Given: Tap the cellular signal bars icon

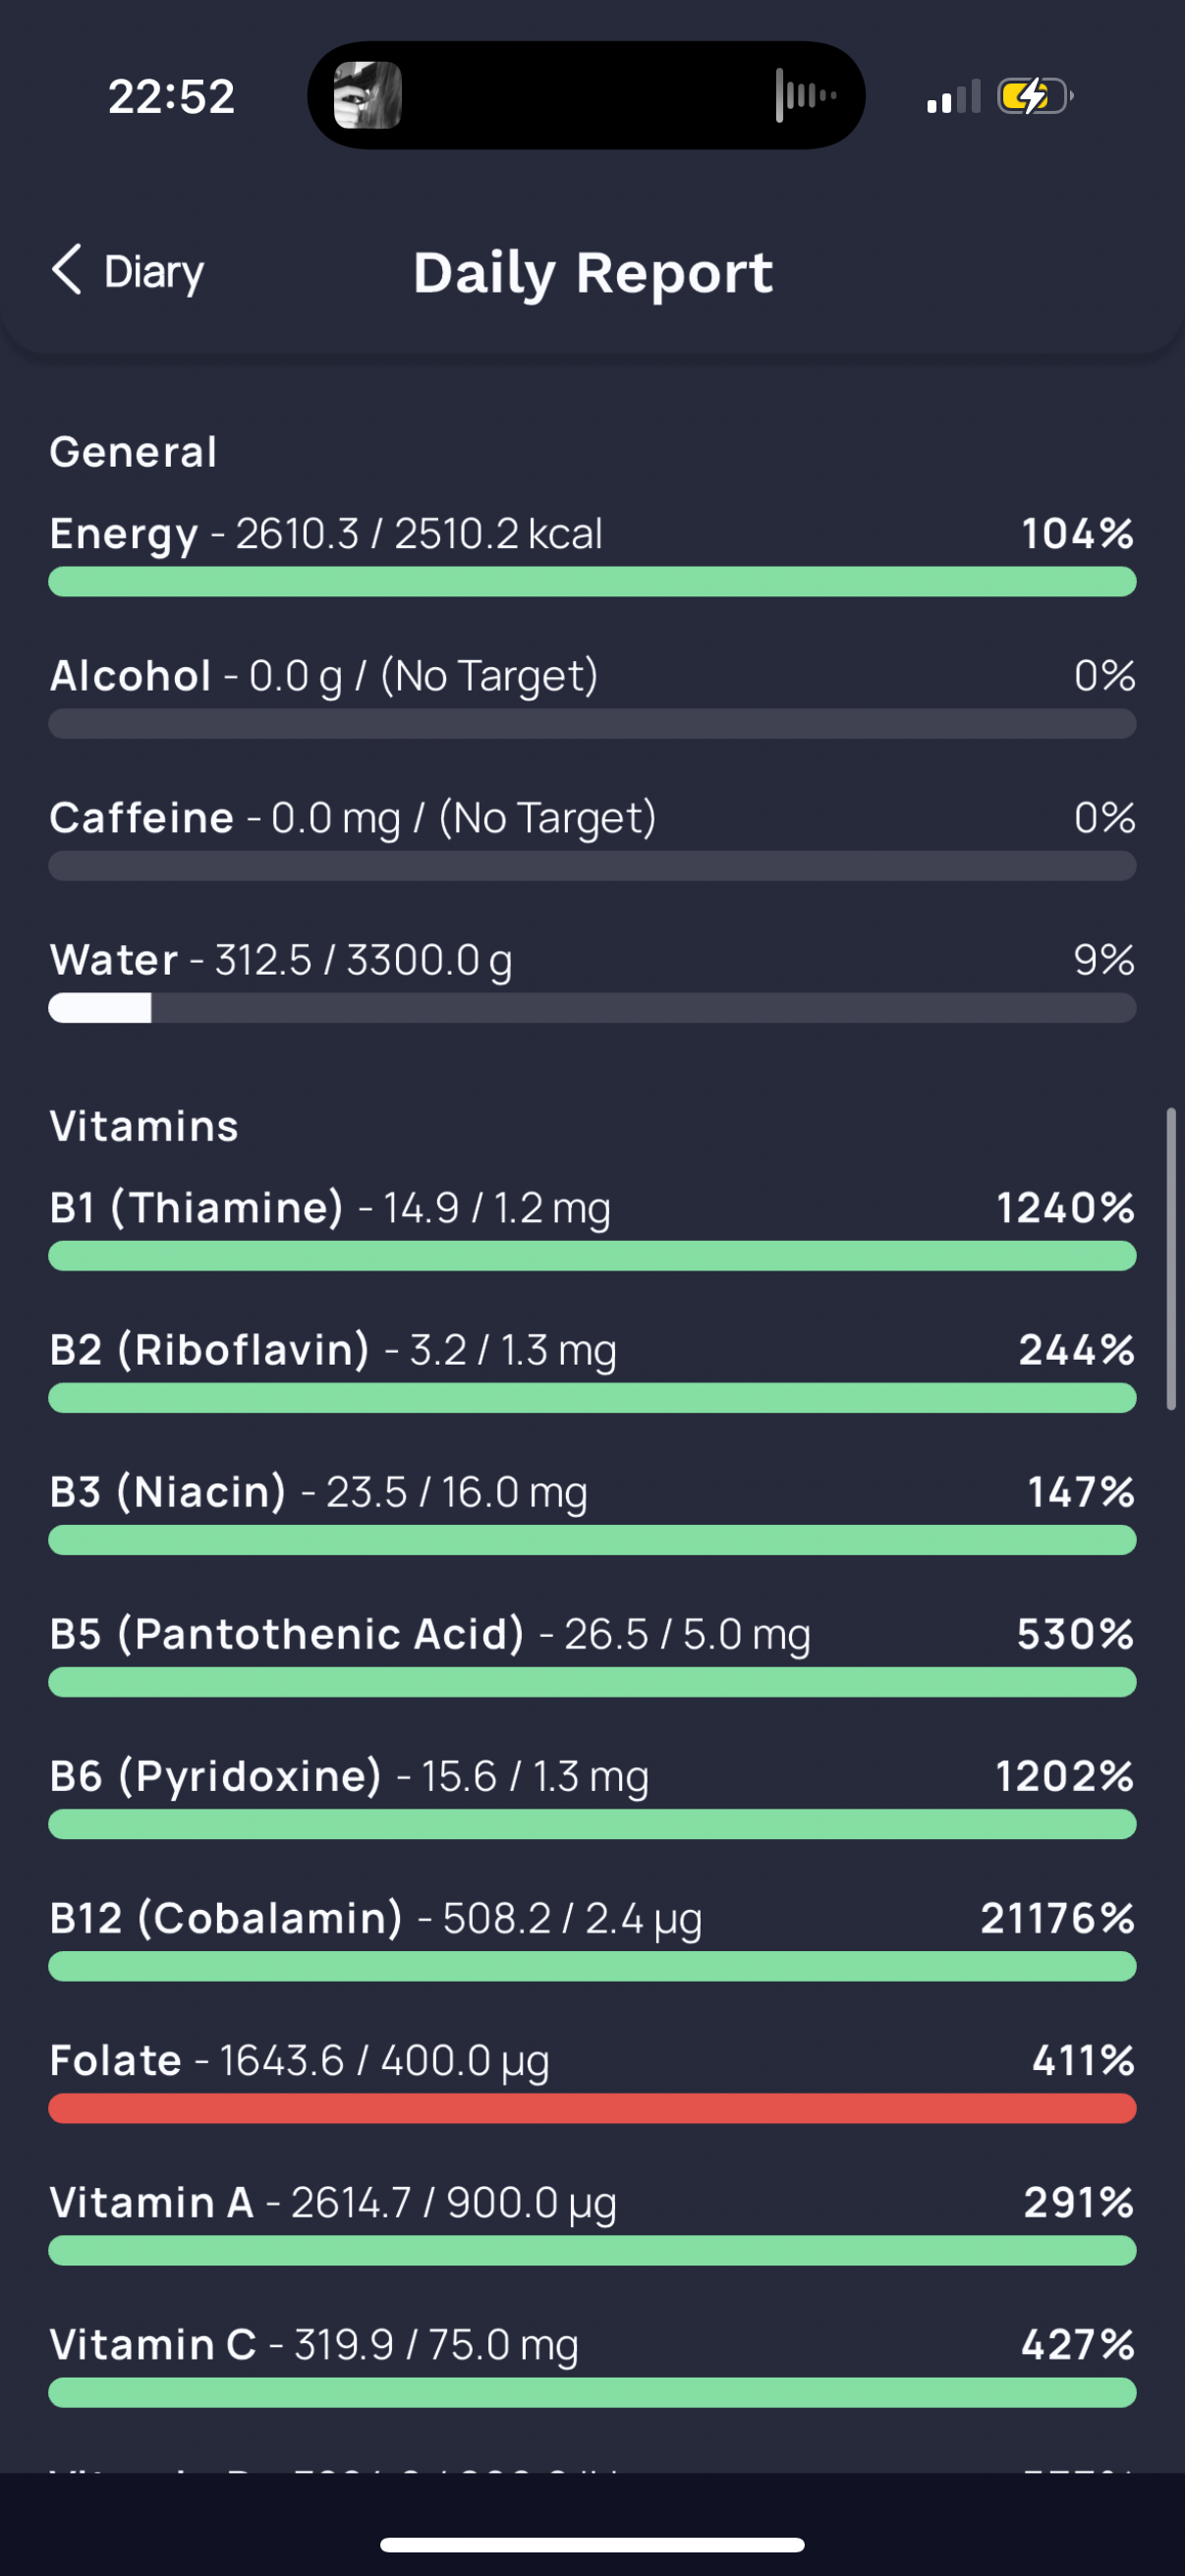Looking at the screenshot, I should [952, 98].
